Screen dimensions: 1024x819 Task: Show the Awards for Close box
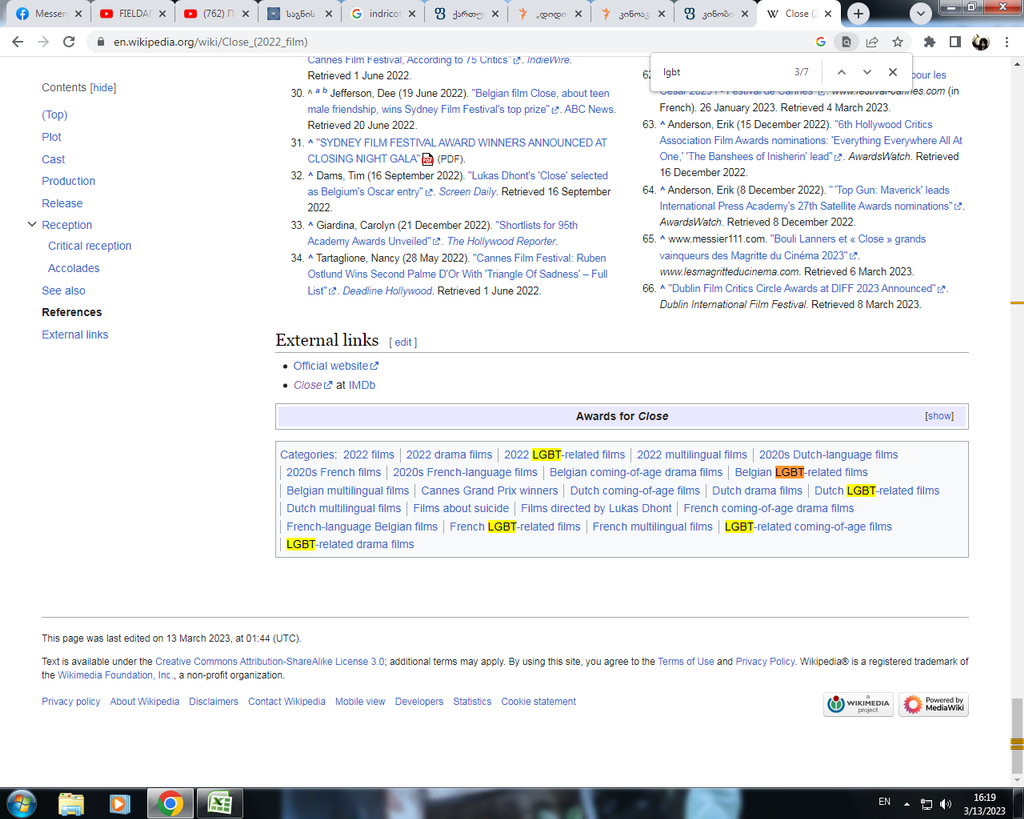(x=939, y=416)
